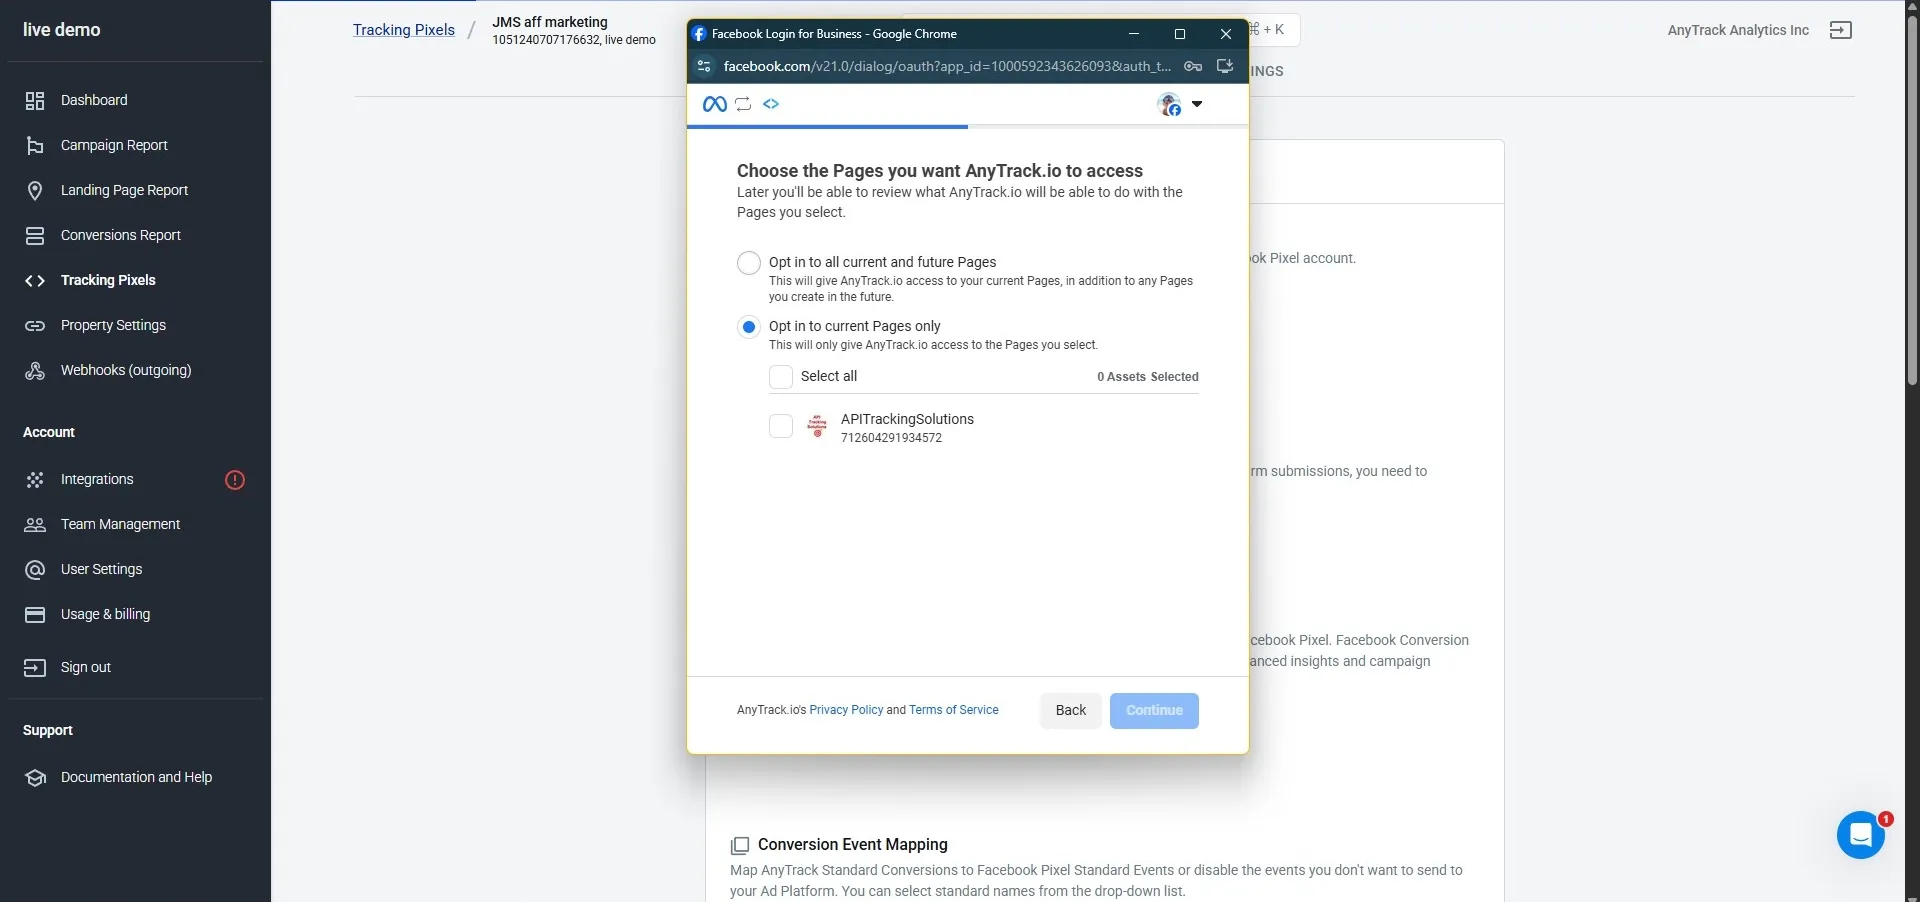
Task: Open the Privacy Policy link
Action: point(846,710)
